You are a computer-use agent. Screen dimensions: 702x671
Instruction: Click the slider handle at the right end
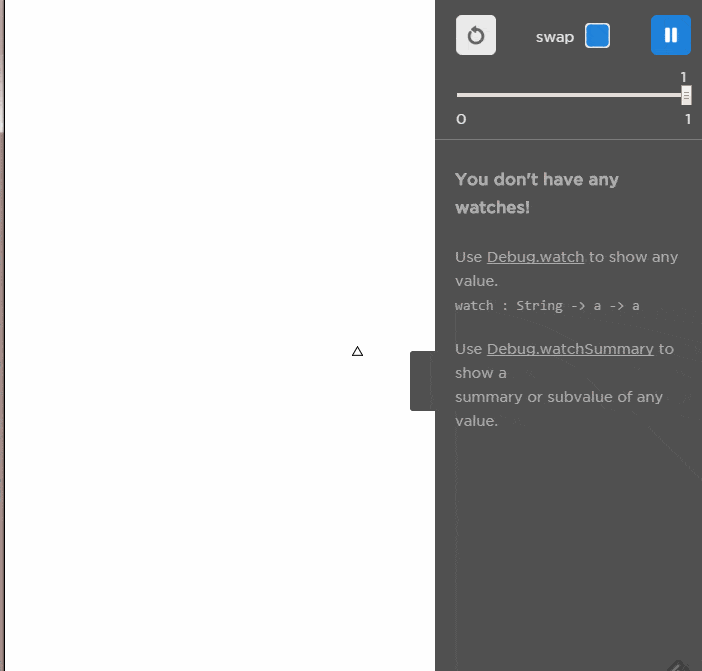pyautogui.click(x=686, y=95)
